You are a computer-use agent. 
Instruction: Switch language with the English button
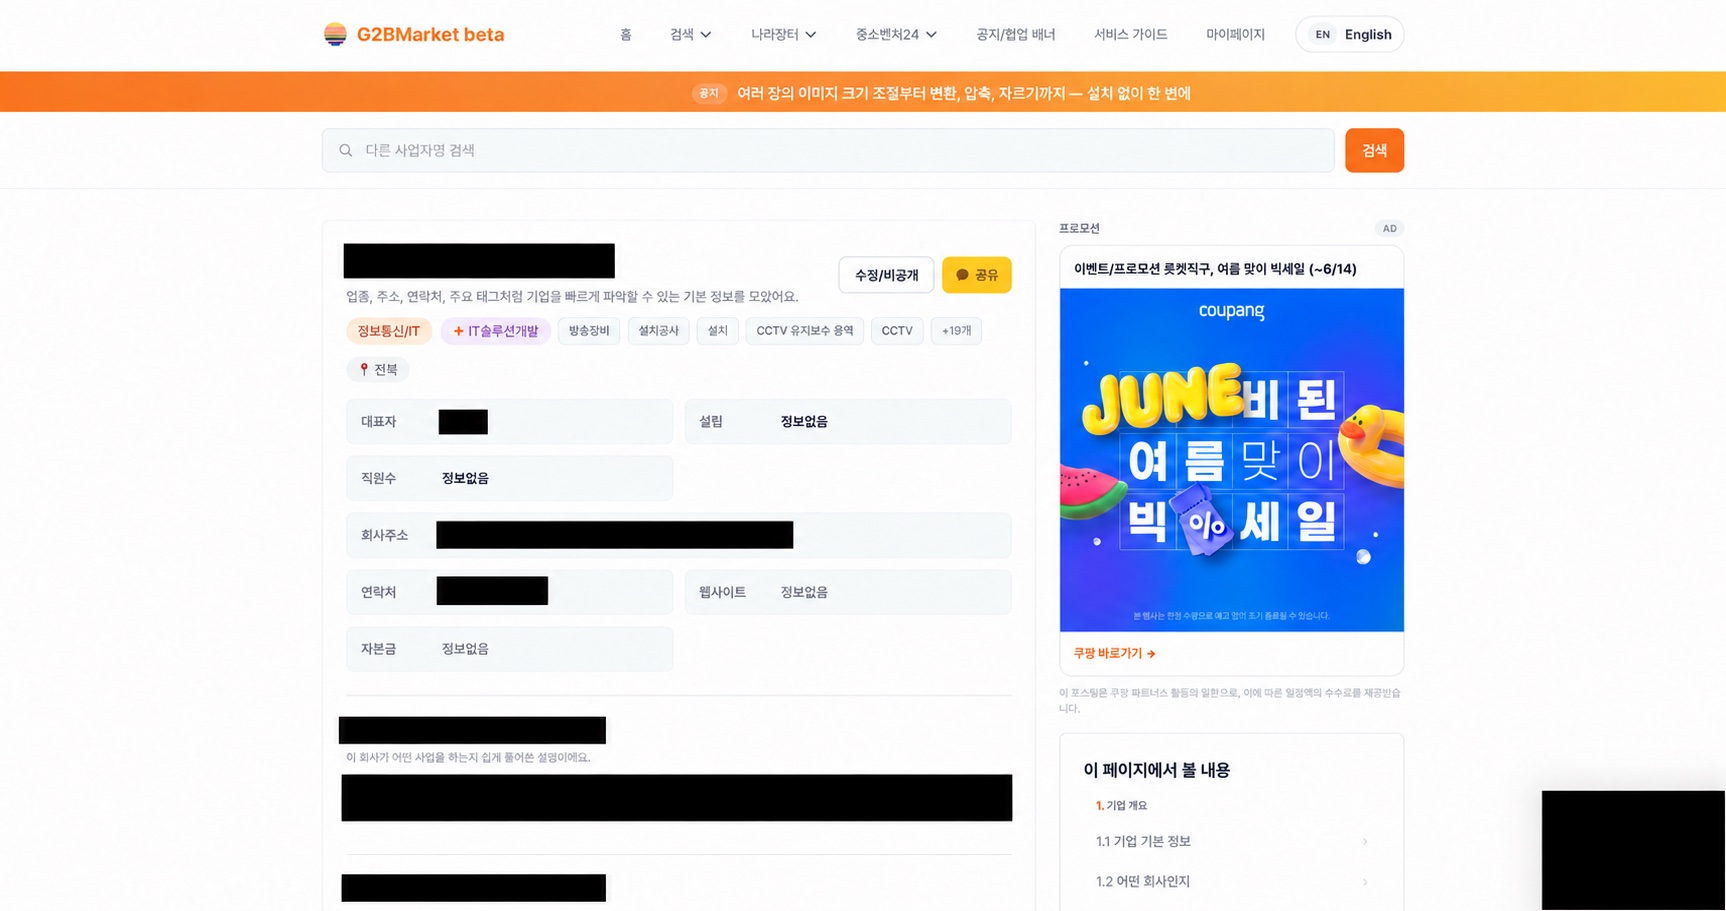[1350, 34]
